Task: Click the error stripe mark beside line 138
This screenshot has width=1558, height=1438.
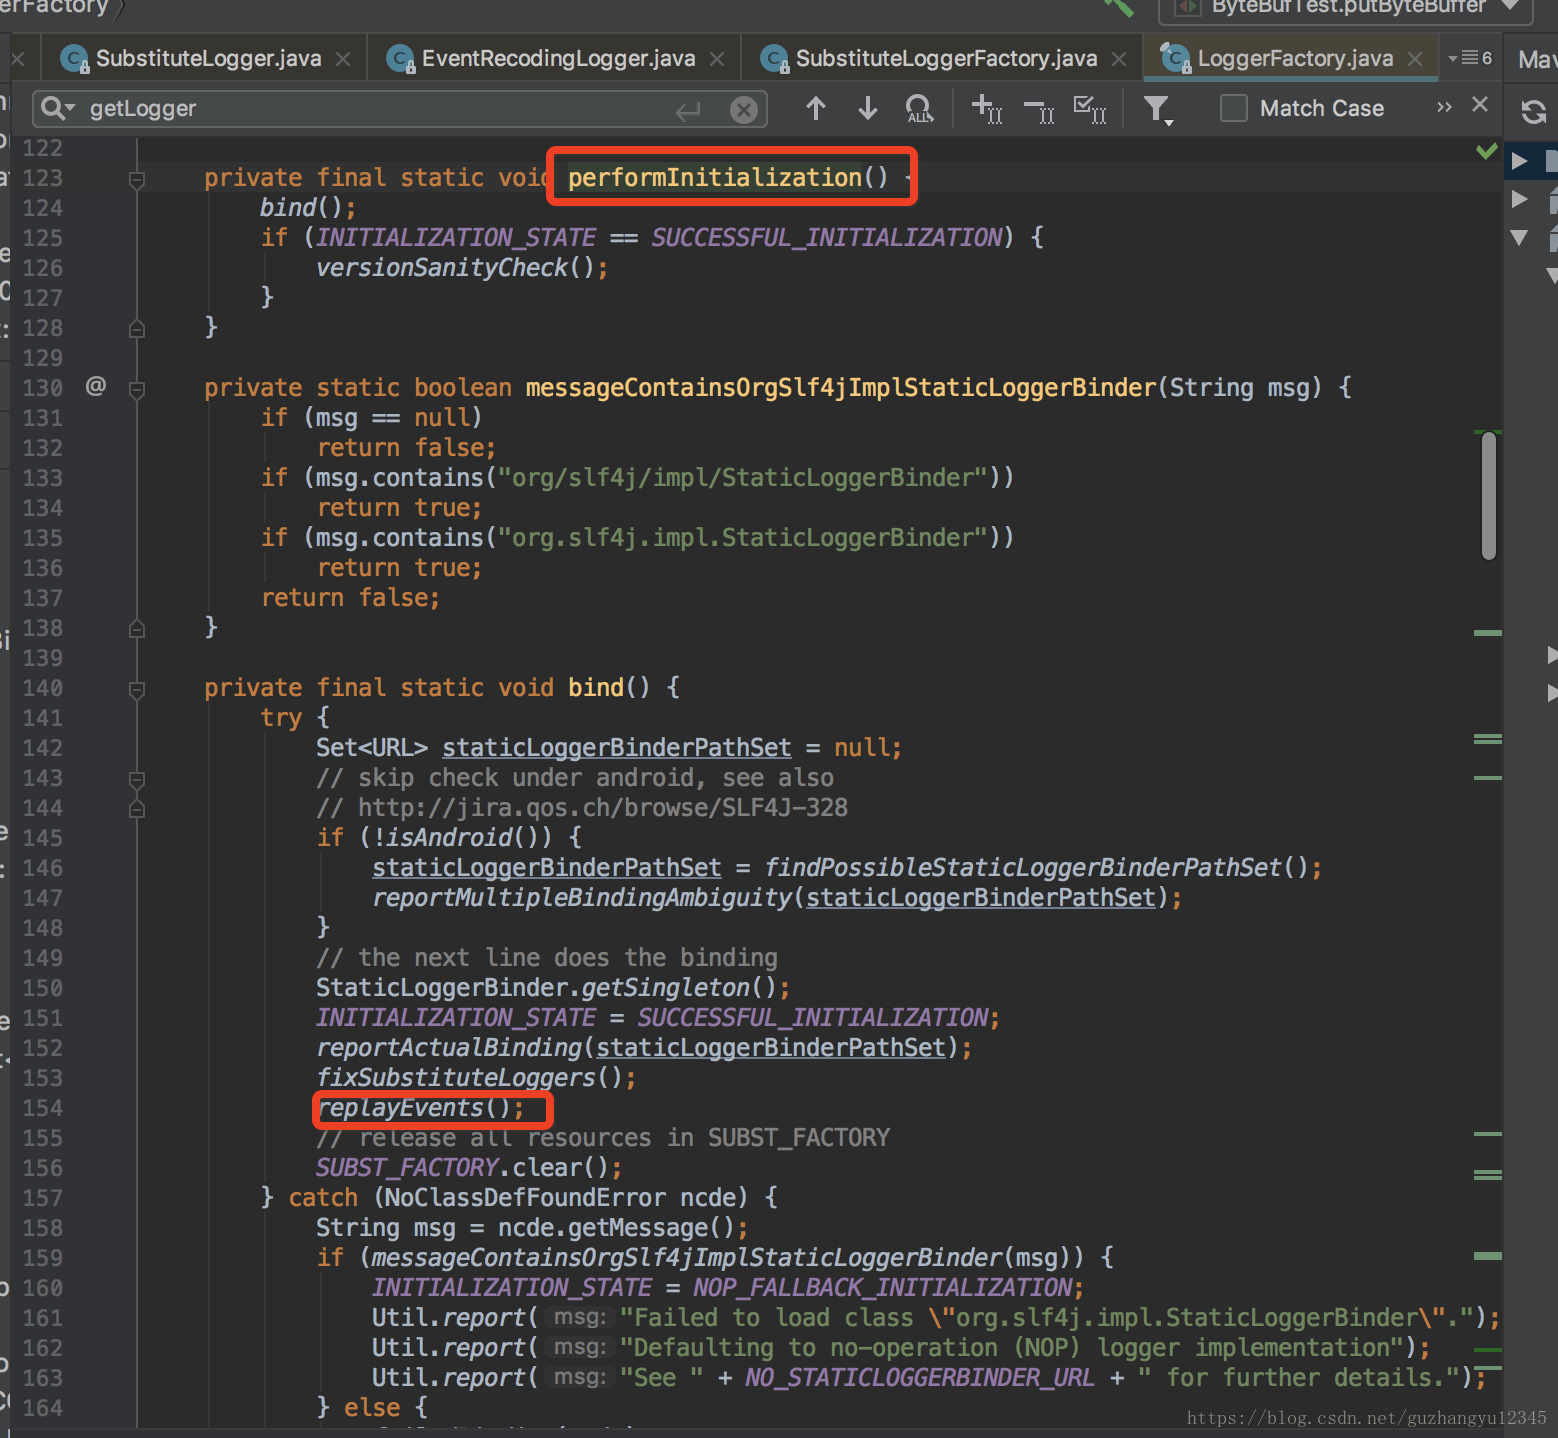Action: coord(1488,633)
